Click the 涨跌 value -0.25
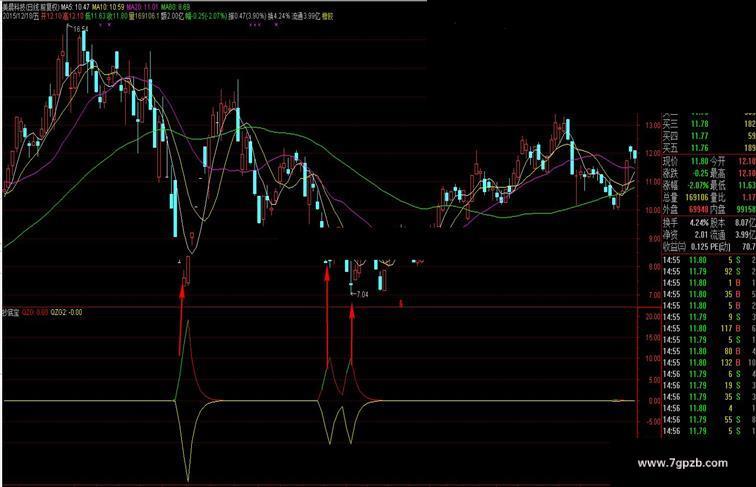 pos(701,173)
